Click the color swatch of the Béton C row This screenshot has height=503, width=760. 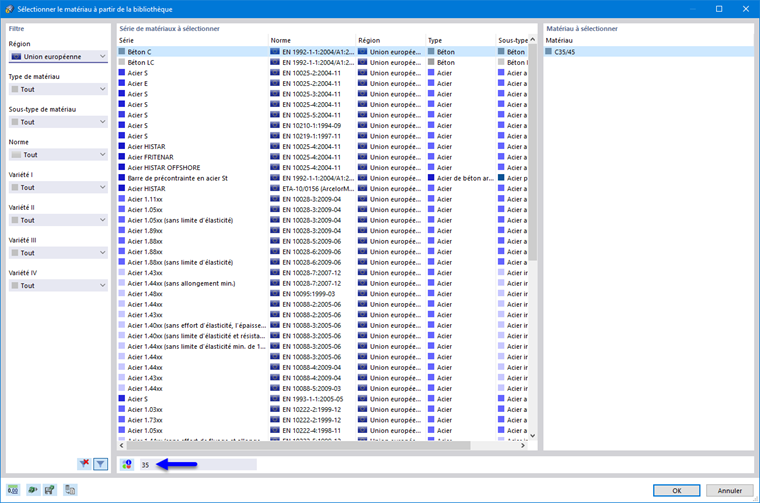(122, 51)
